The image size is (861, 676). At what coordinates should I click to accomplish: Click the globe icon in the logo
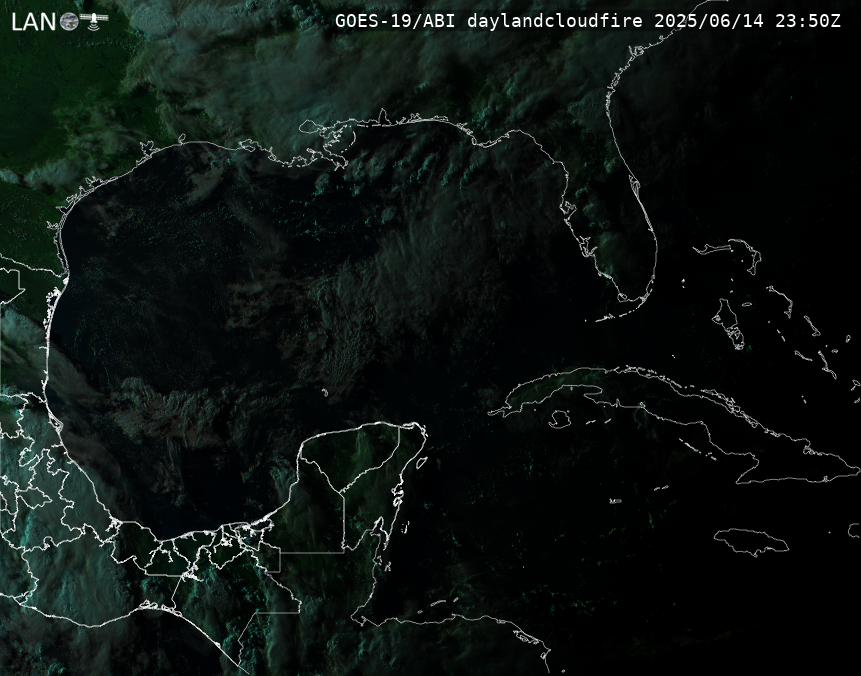click(x=69, y=21)
